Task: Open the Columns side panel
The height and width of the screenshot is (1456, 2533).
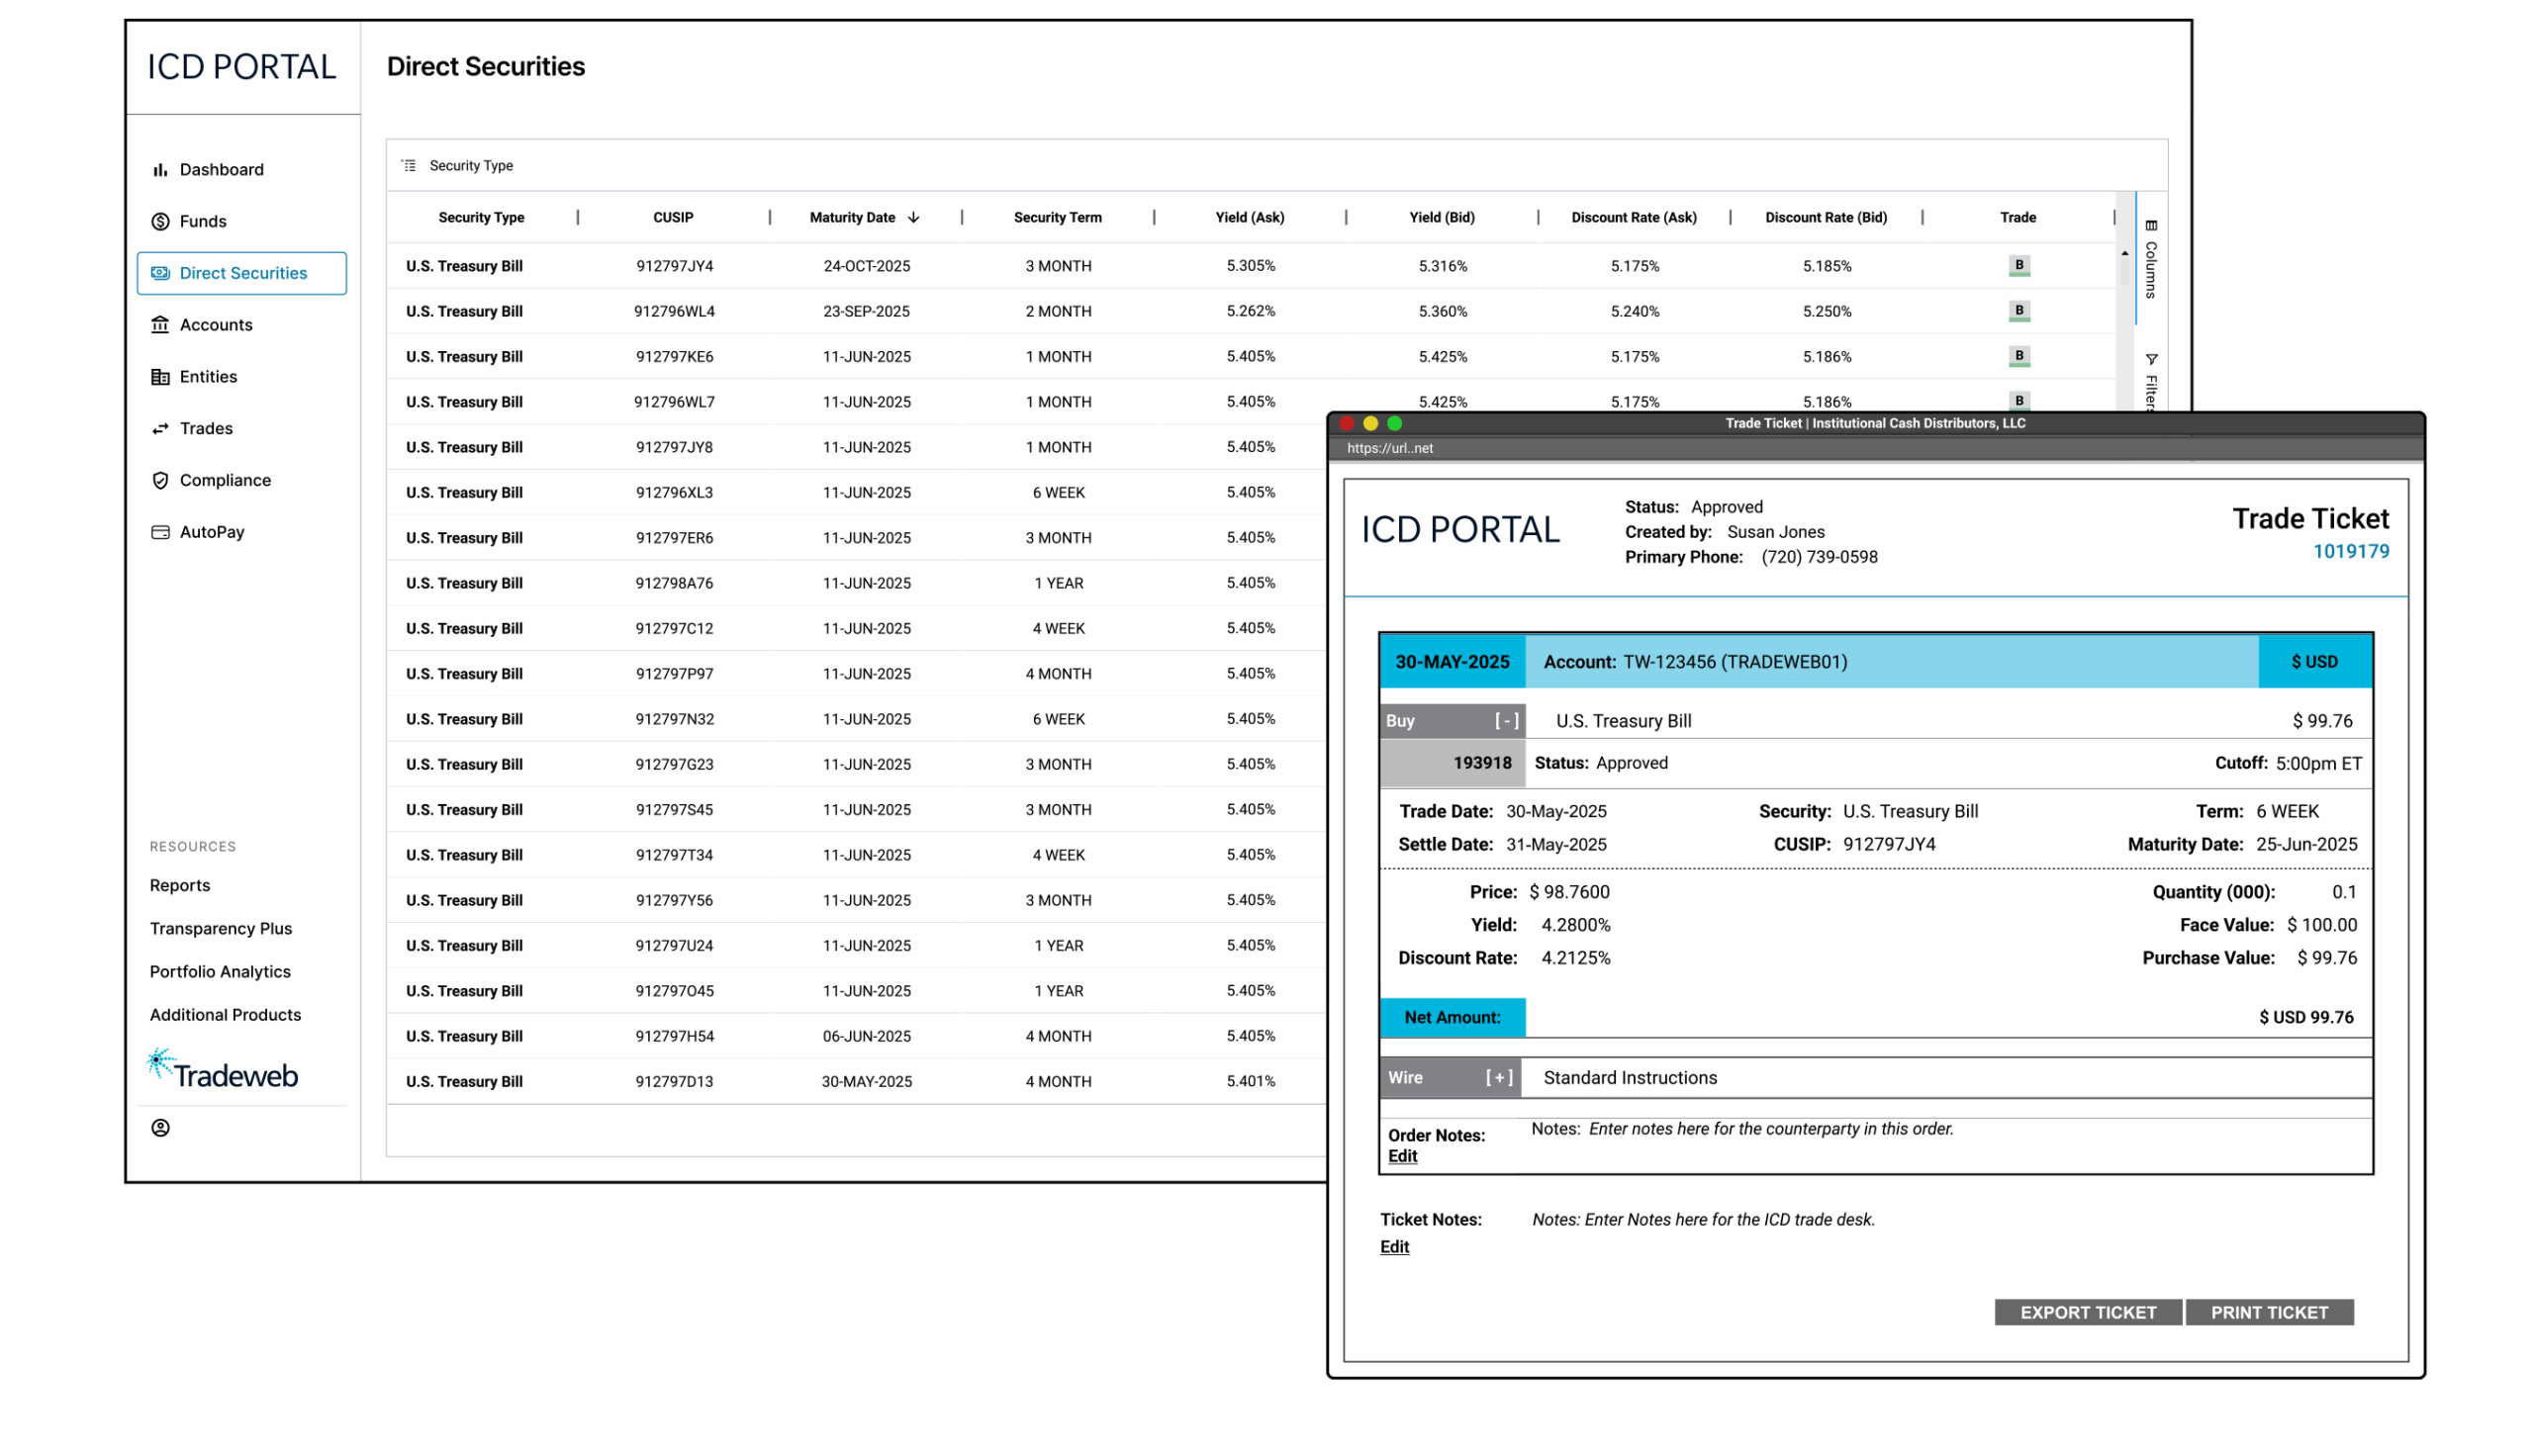Action: [x=2151, y=260]
